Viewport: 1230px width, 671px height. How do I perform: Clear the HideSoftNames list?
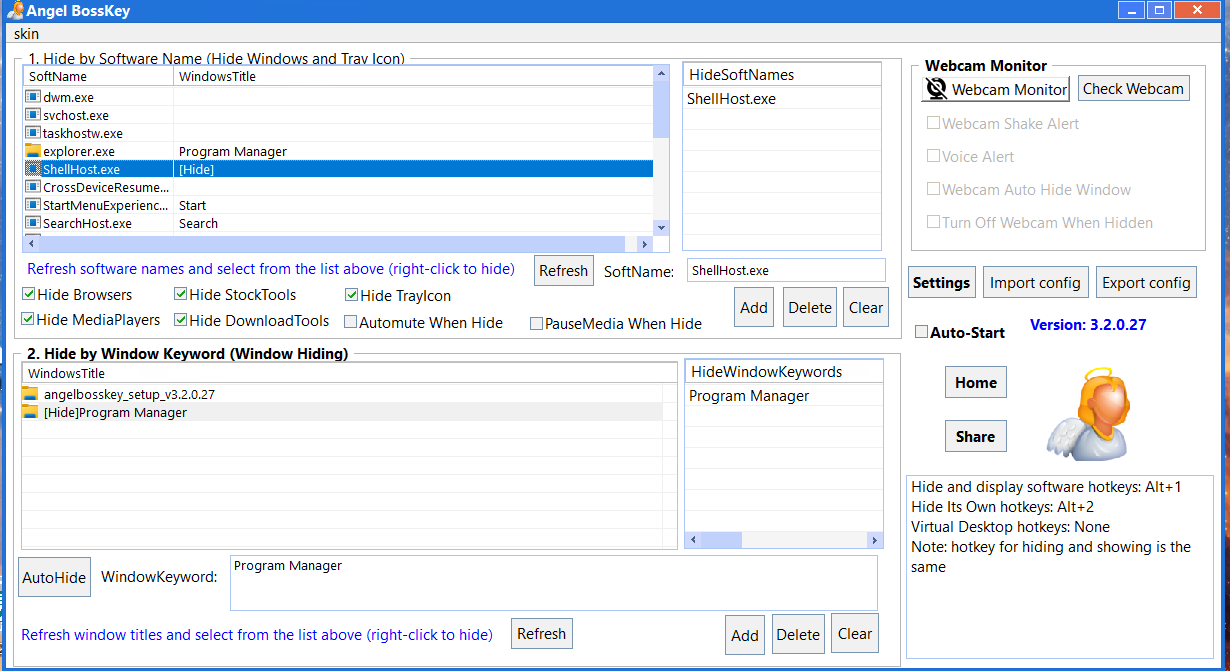click(866, 308)
